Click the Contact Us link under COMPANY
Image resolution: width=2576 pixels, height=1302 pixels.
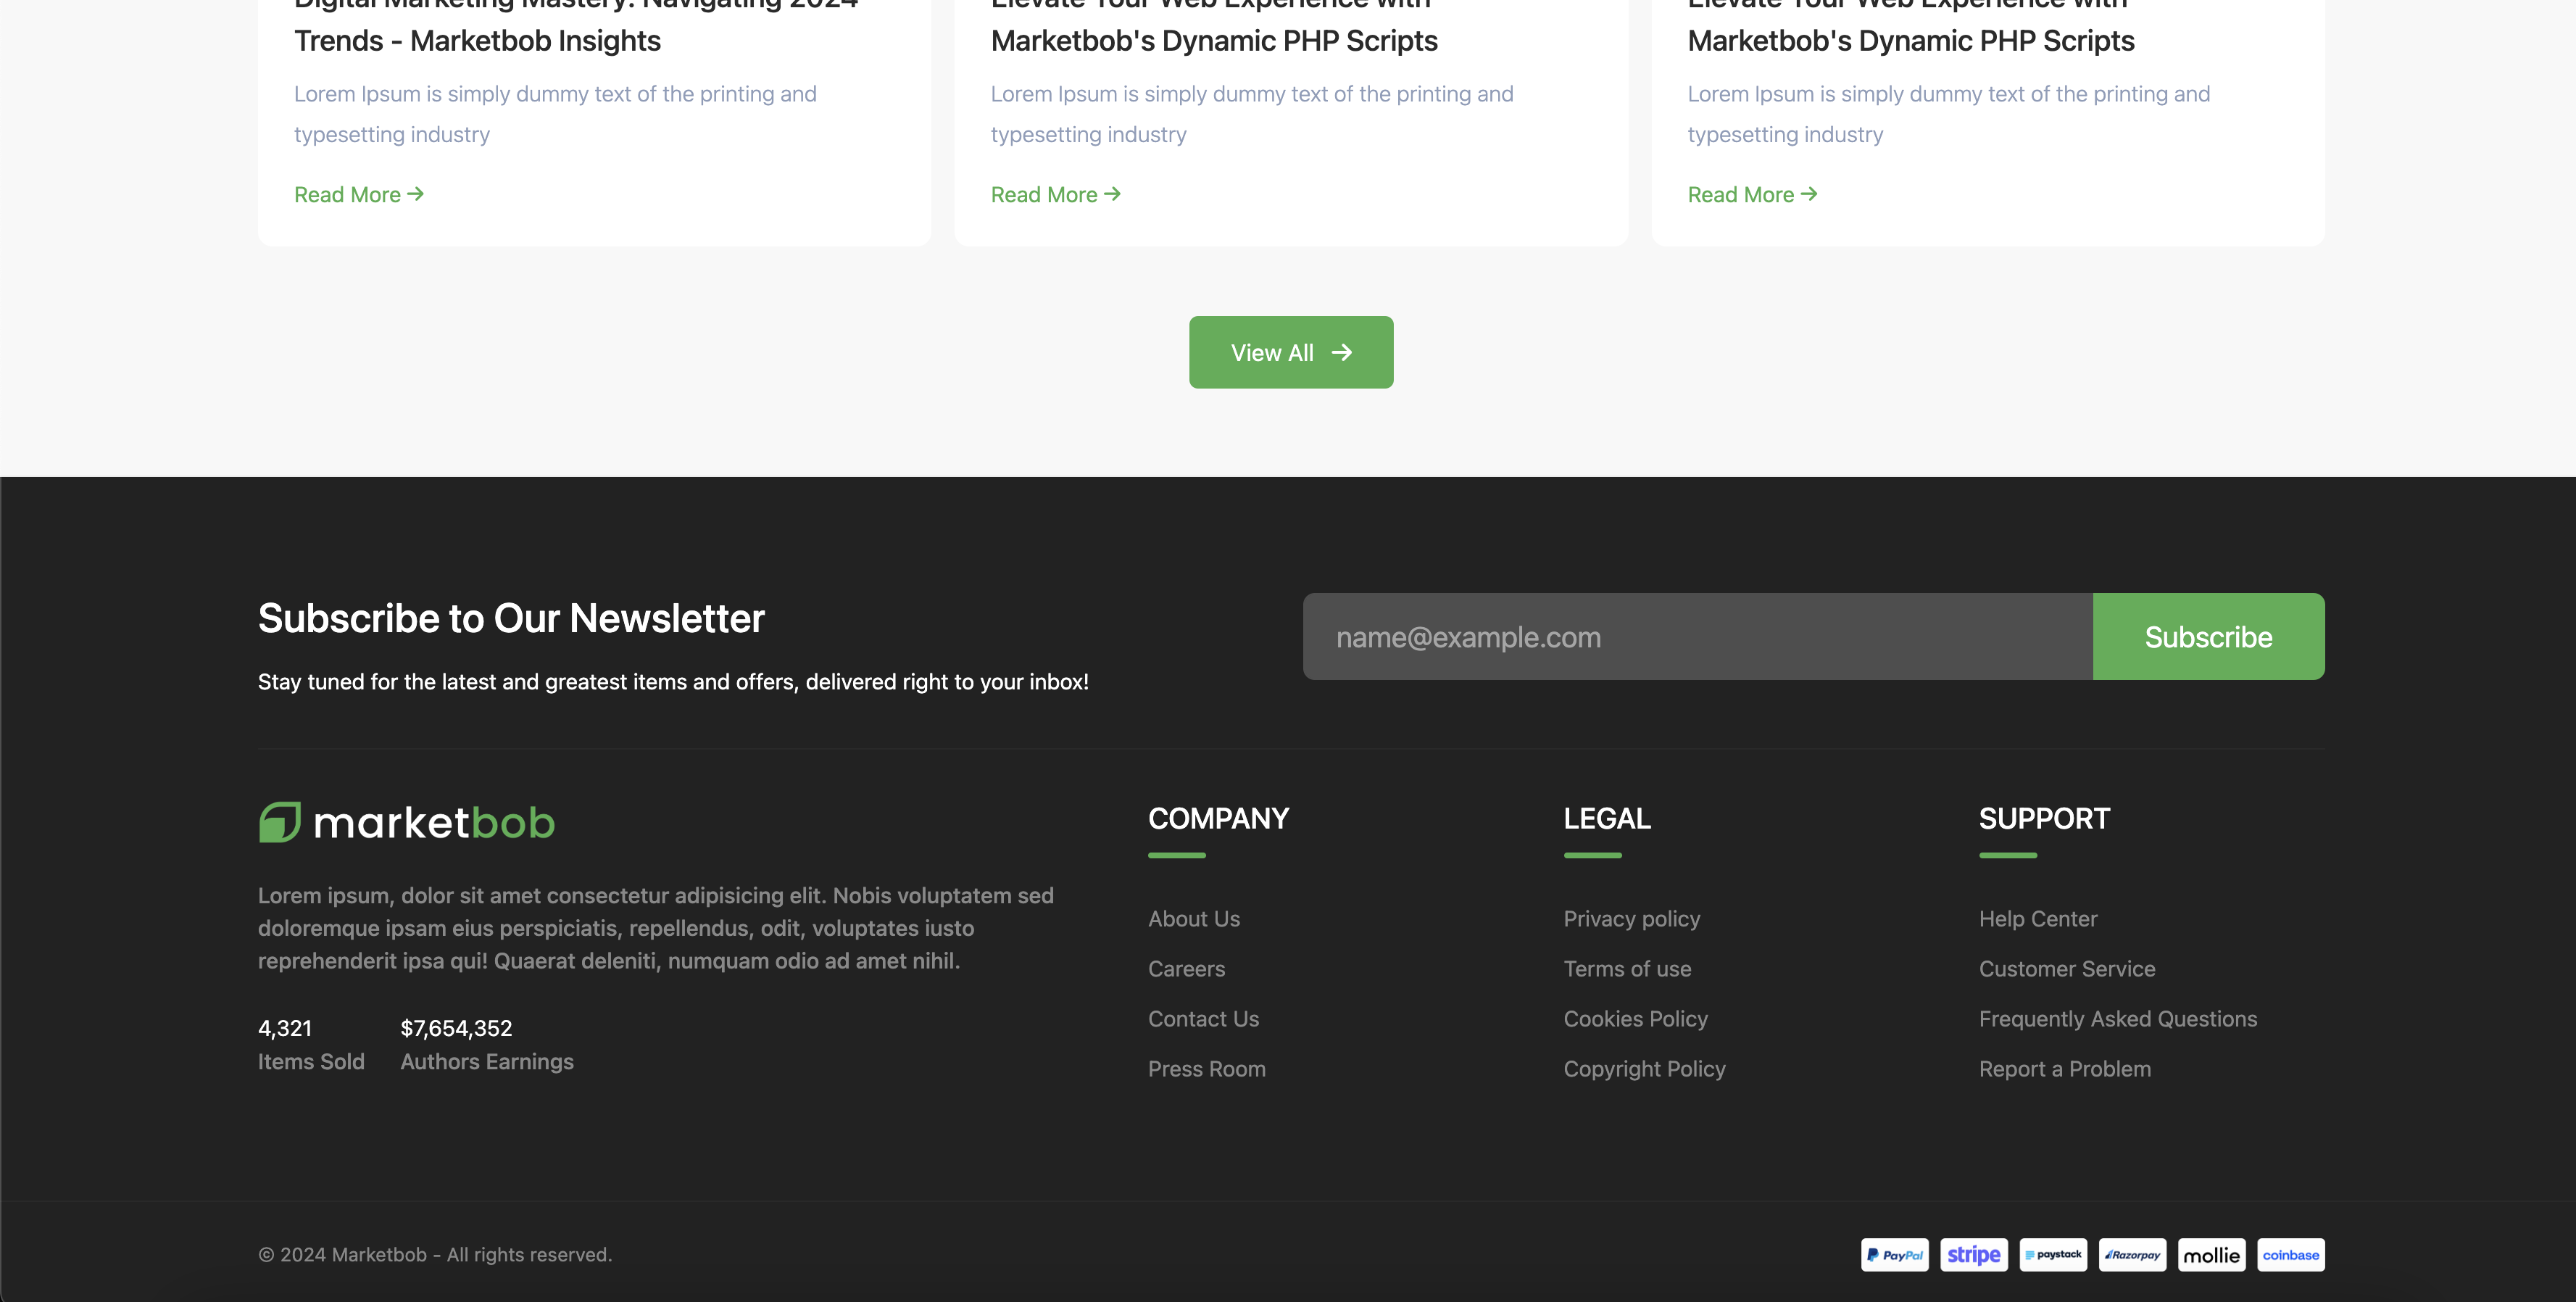point(1203,1018)
